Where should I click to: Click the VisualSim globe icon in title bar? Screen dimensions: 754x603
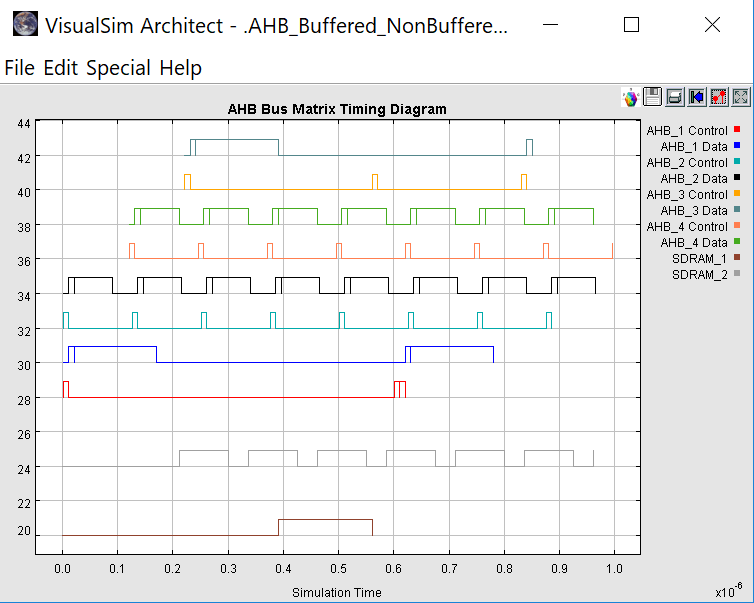point(26,25)
